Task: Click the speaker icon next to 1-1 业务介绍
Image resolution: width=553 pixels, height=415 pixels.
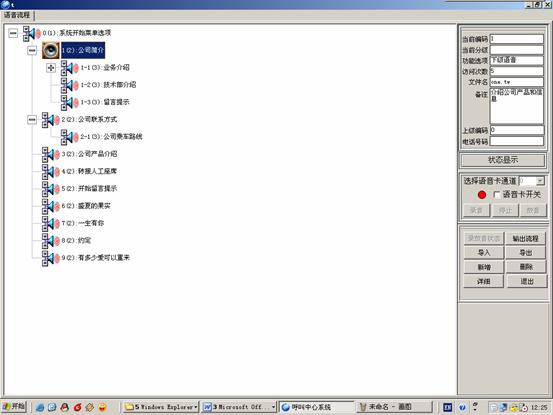Action: 69,68
